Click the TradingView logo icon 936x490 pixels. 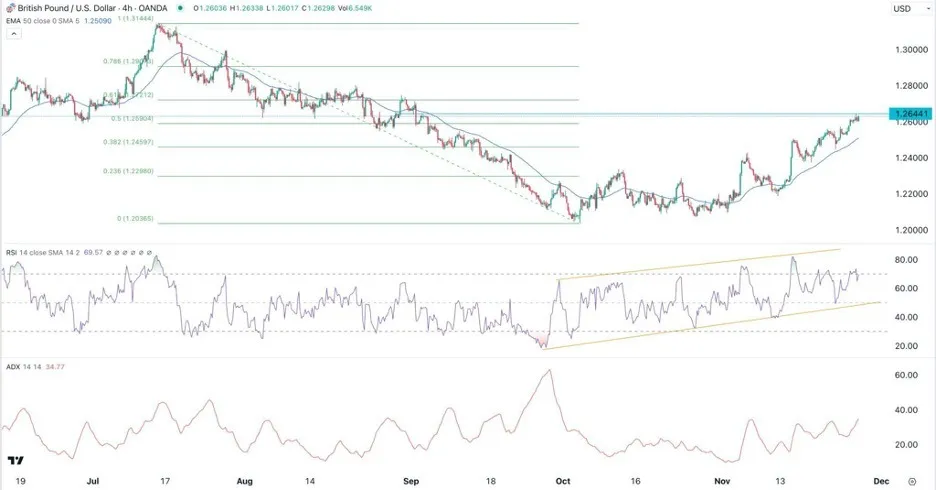point(16,460)
